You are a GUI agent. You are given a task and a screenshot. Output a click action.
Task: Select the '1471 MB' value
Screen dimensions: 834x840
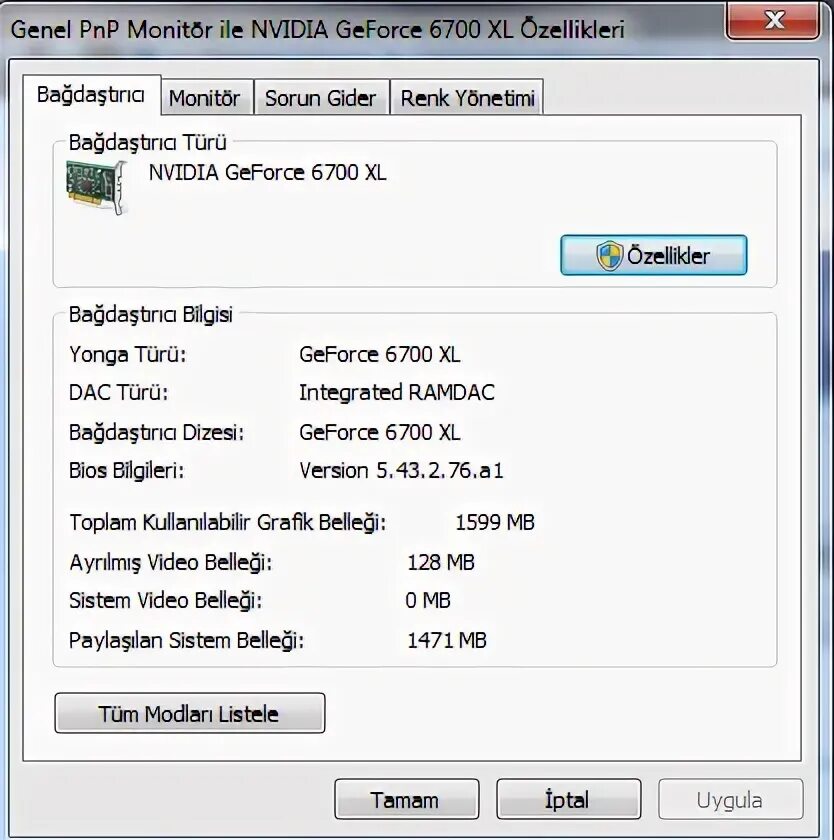click(x=447, y=641)
